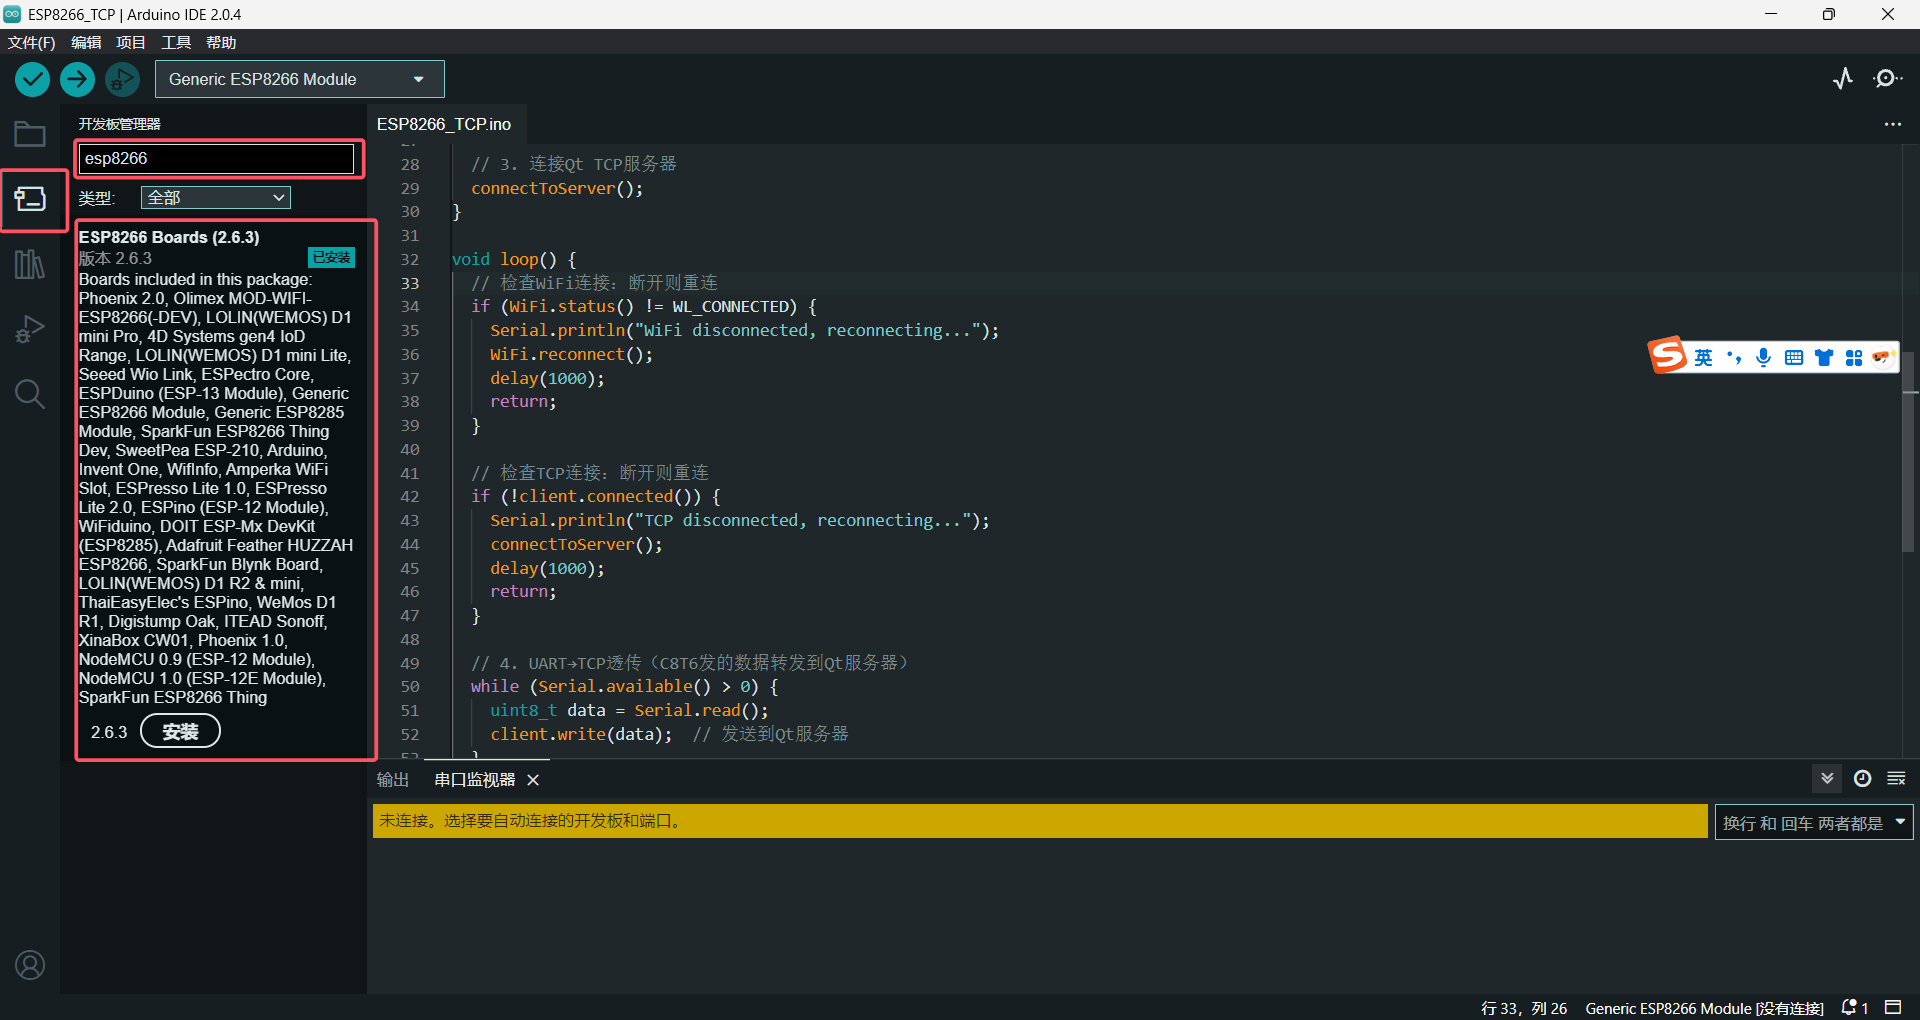Close the serial monitor tab
The height and width of the screenshot is (1020, 1920).
click(x=533, y=780)
